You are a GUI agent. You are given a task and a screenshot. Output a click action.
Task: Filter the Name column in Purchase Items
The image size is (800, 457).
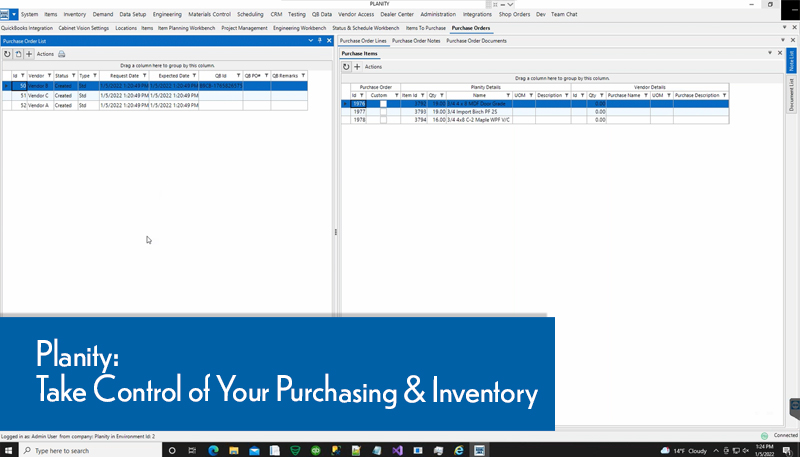(508, 95)
